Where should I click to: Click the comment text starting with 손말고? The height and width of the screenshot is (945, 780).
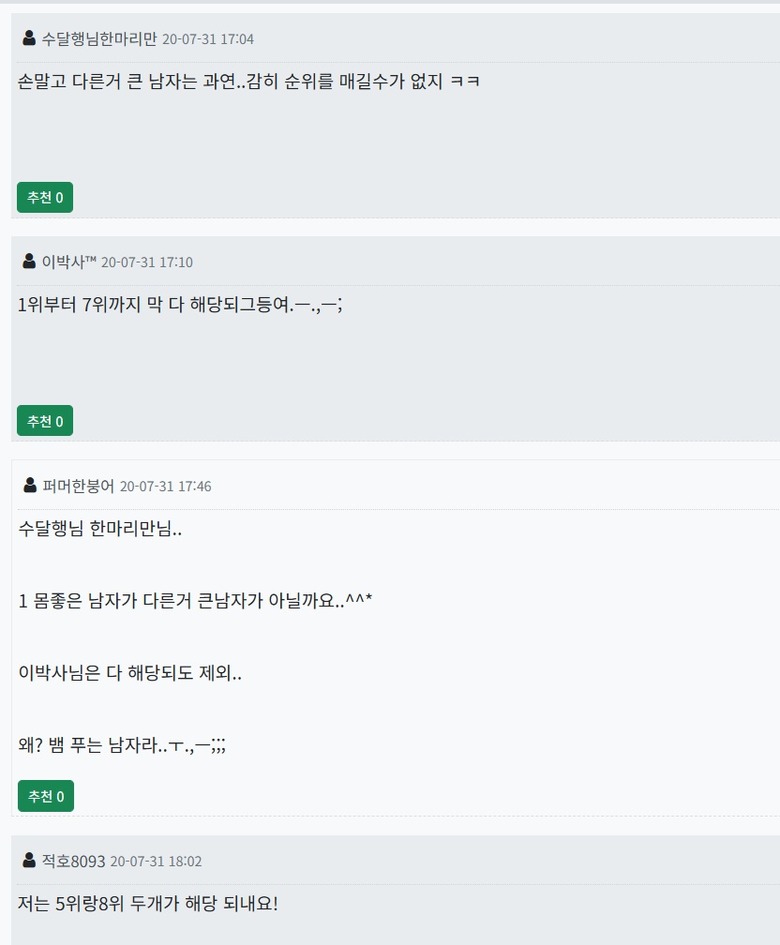249,82
